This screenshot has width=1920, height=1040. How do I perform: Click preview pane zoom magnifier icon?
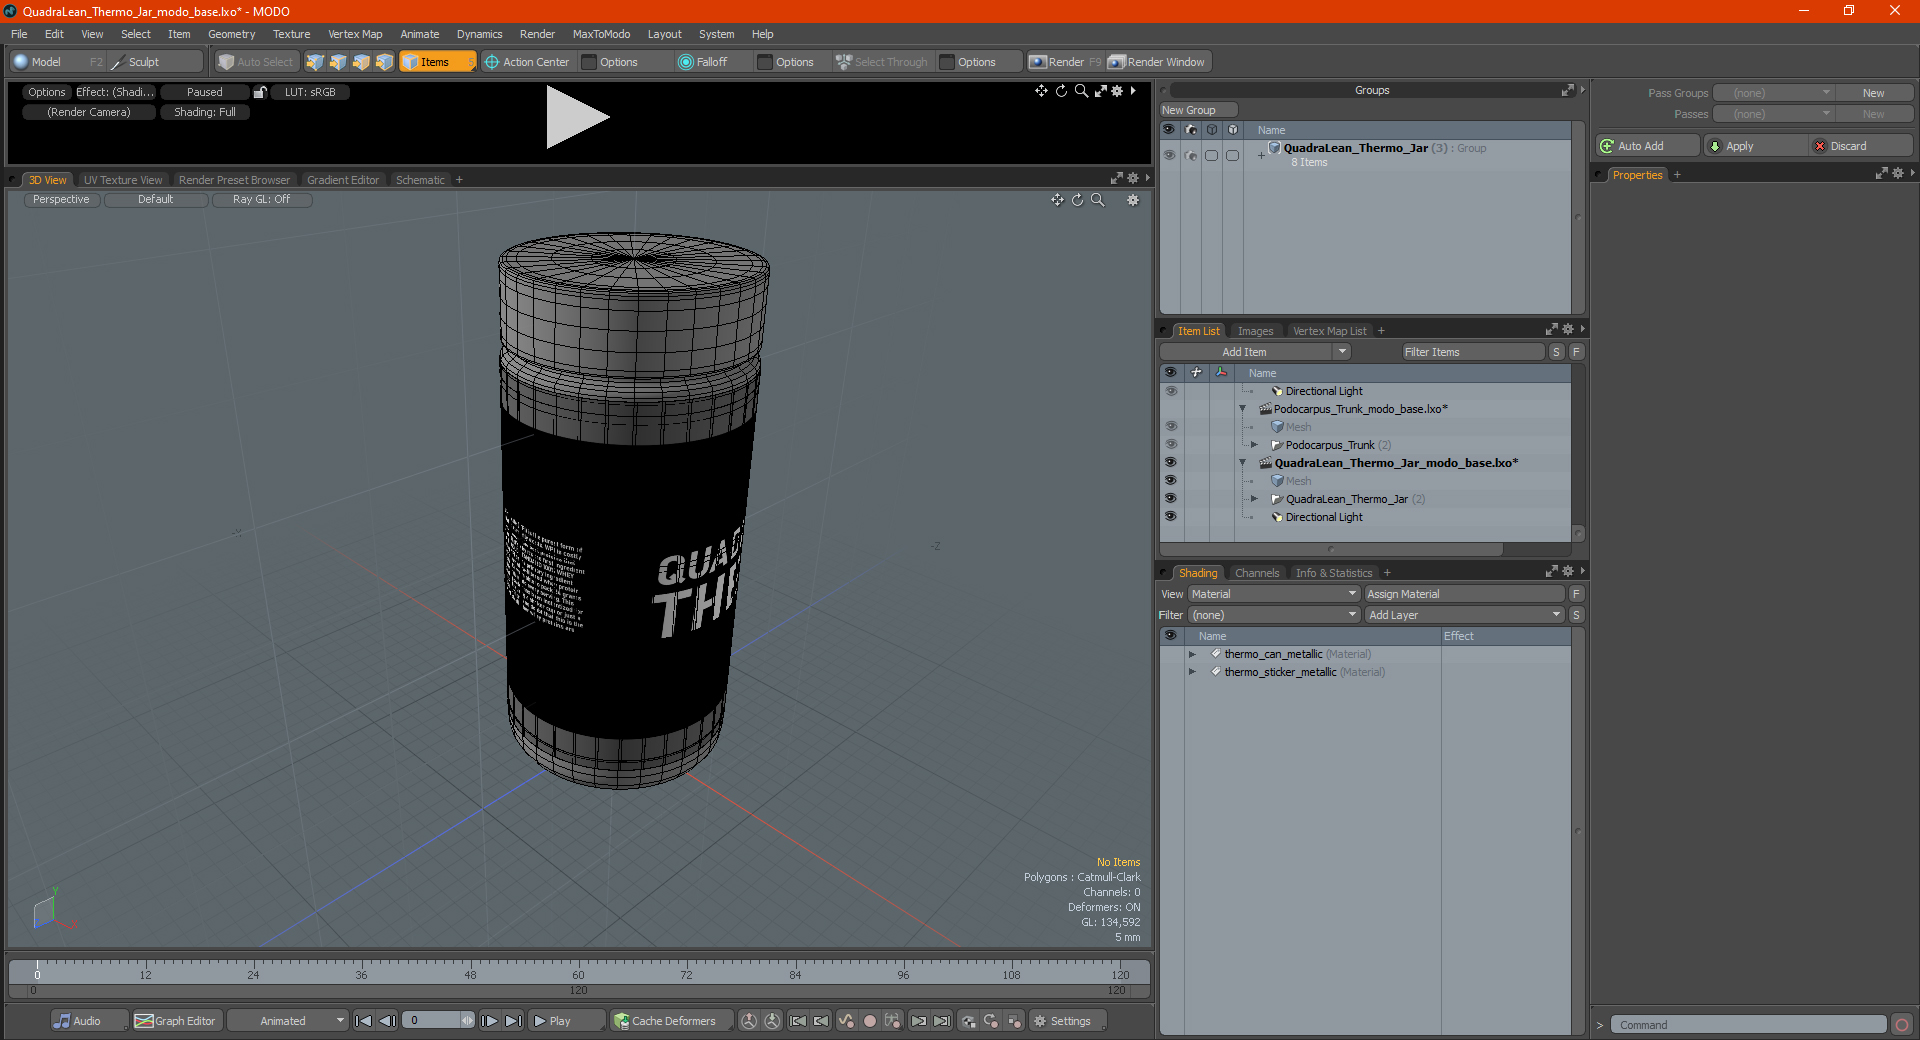(x=1081, y=91)
